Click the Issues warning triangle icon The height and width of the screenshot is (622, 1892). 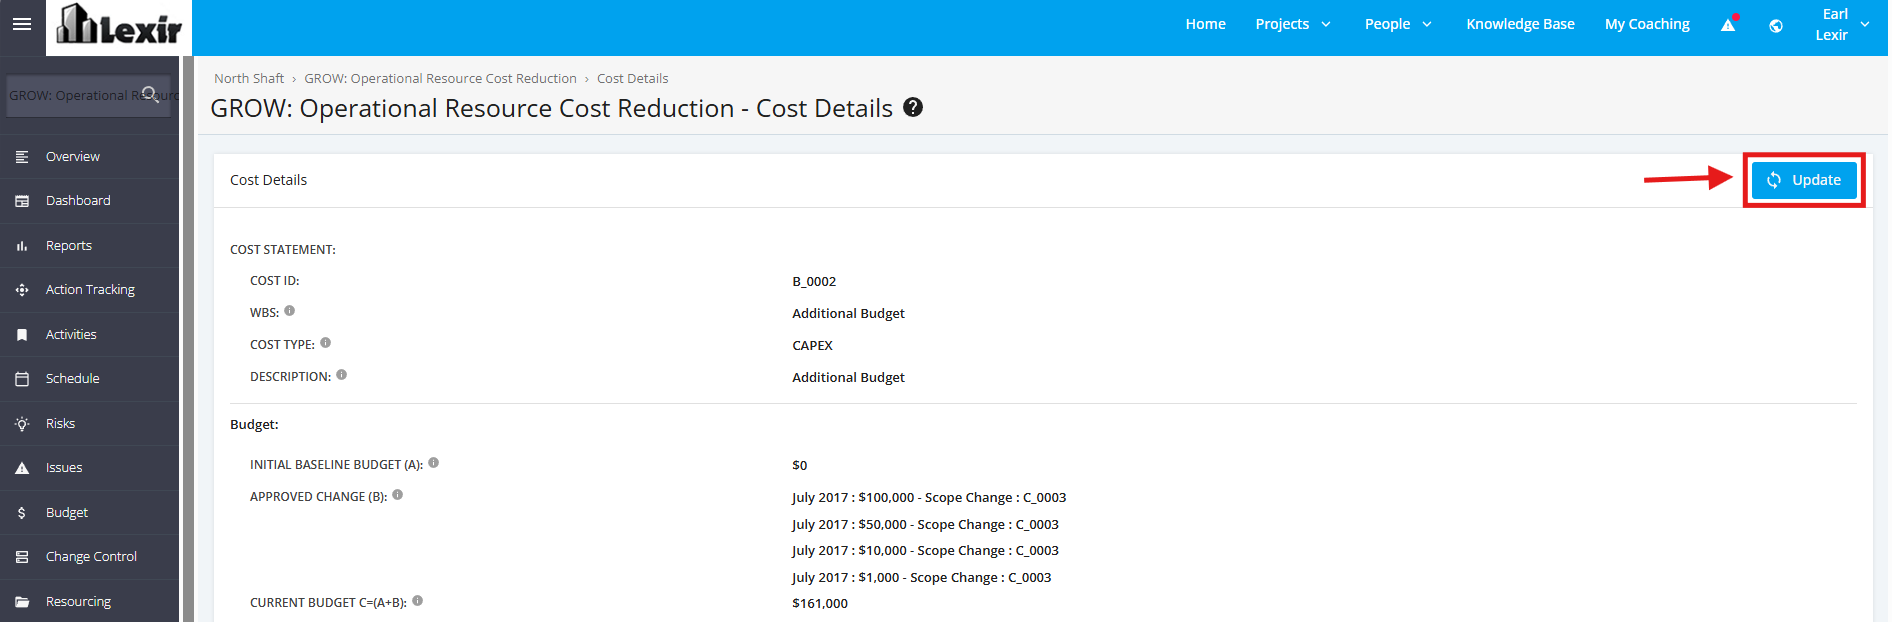pyautogui.click(x=22, y=468)
